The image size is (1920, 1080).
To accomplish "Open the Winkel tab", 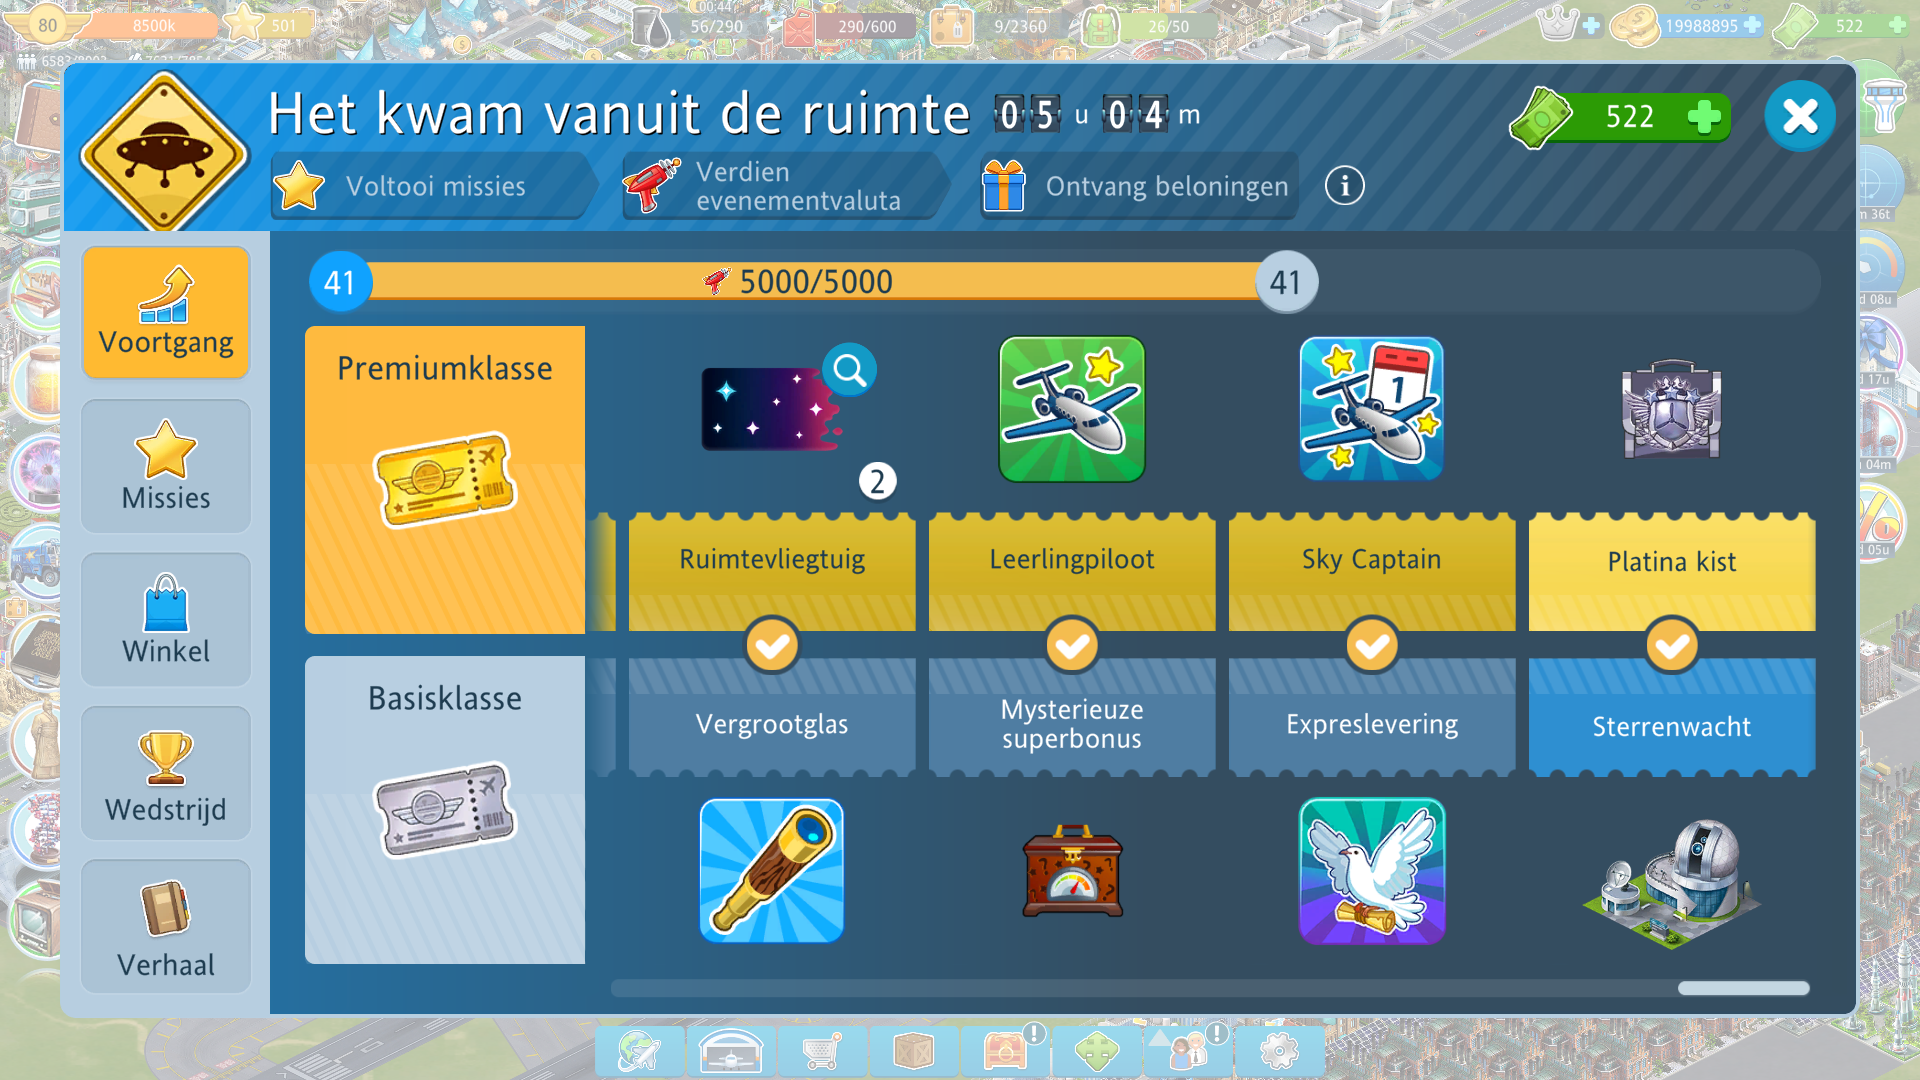I will pyautogui.click(x=166, y=619).
